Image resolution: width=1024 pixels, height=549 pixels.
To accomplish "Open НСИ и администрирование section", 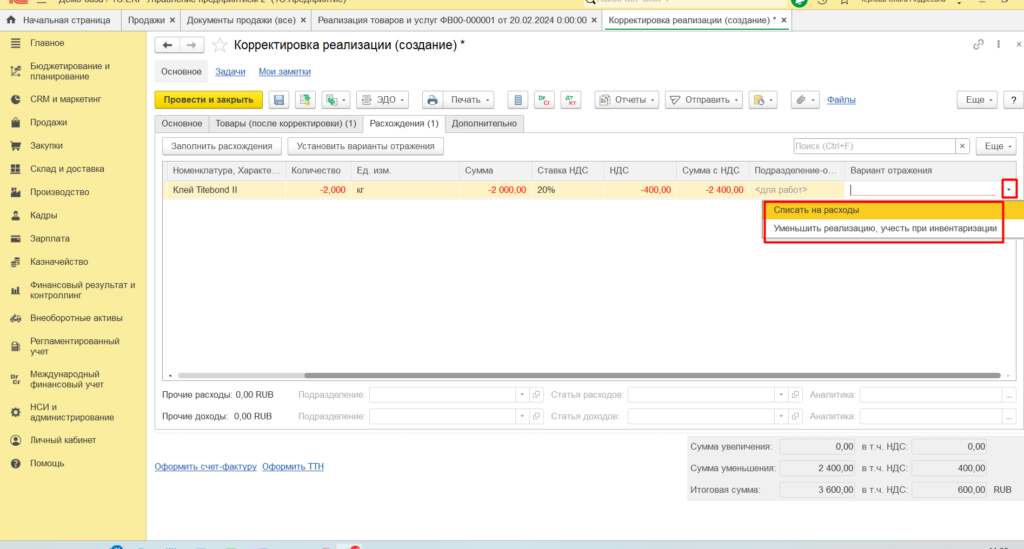I will point(73,412).
